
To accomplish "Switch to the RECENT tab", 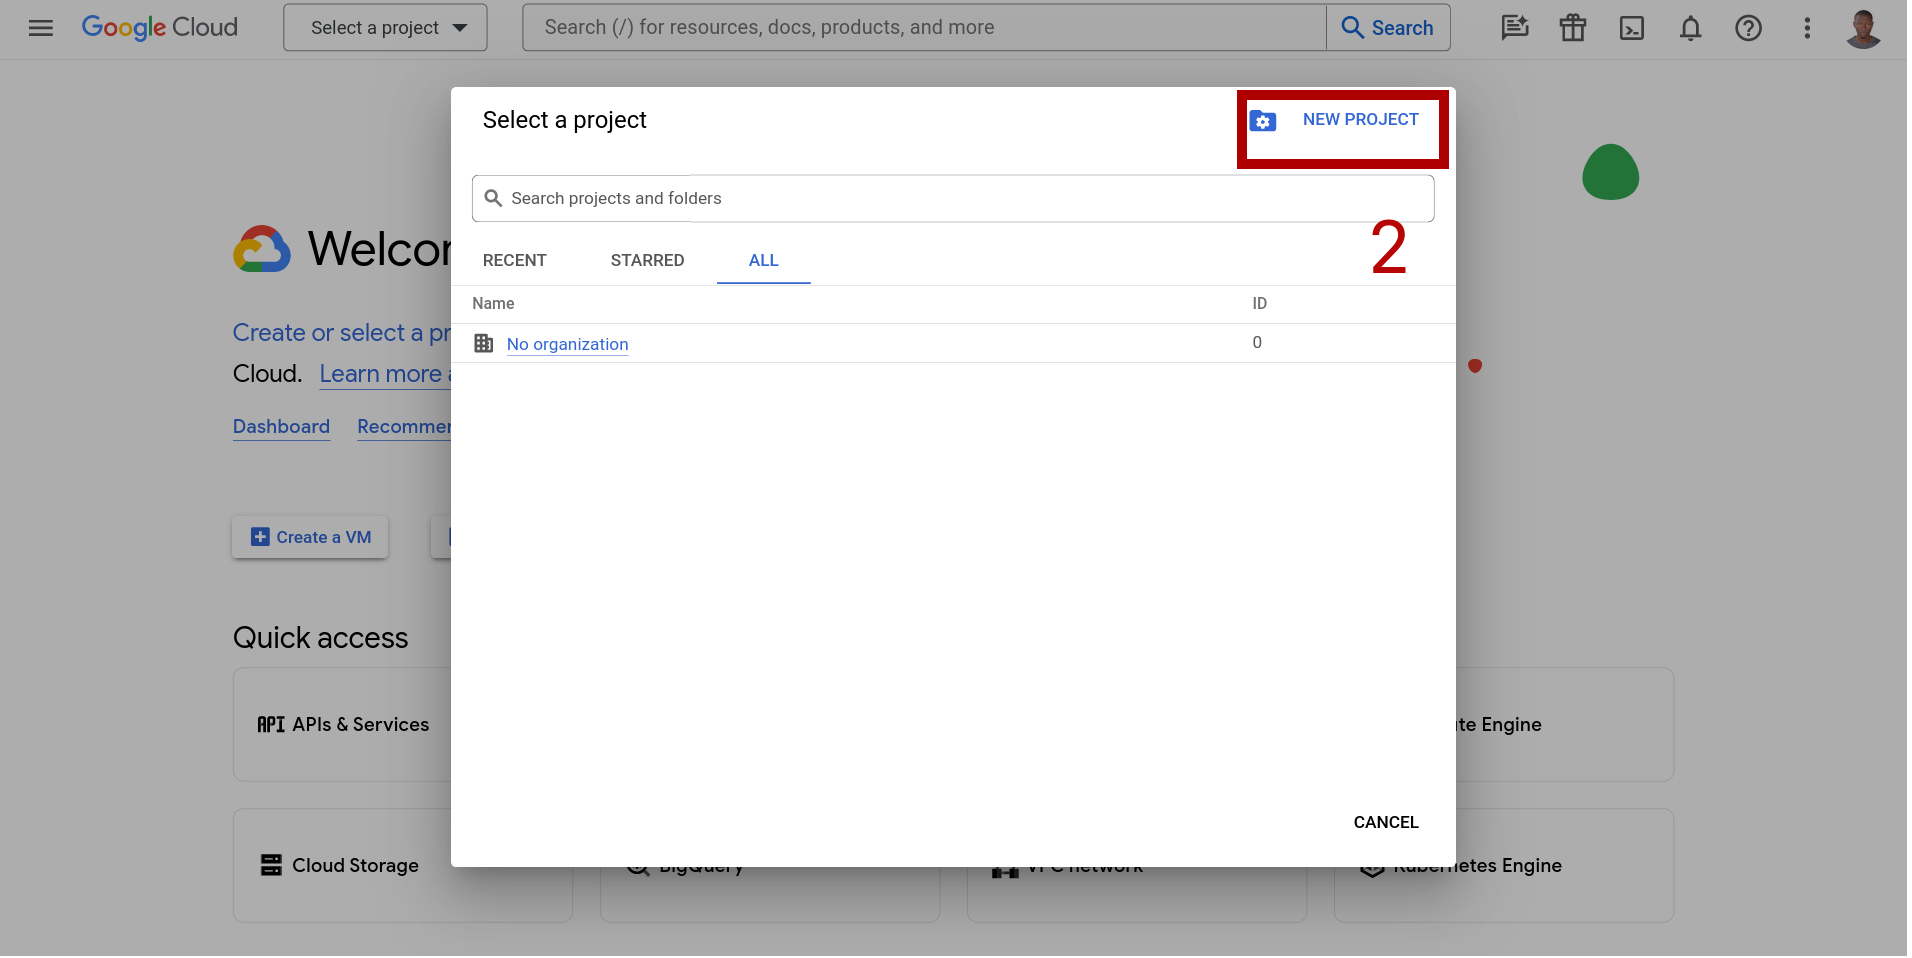I will pyautogui.click(x=514, y=260).
